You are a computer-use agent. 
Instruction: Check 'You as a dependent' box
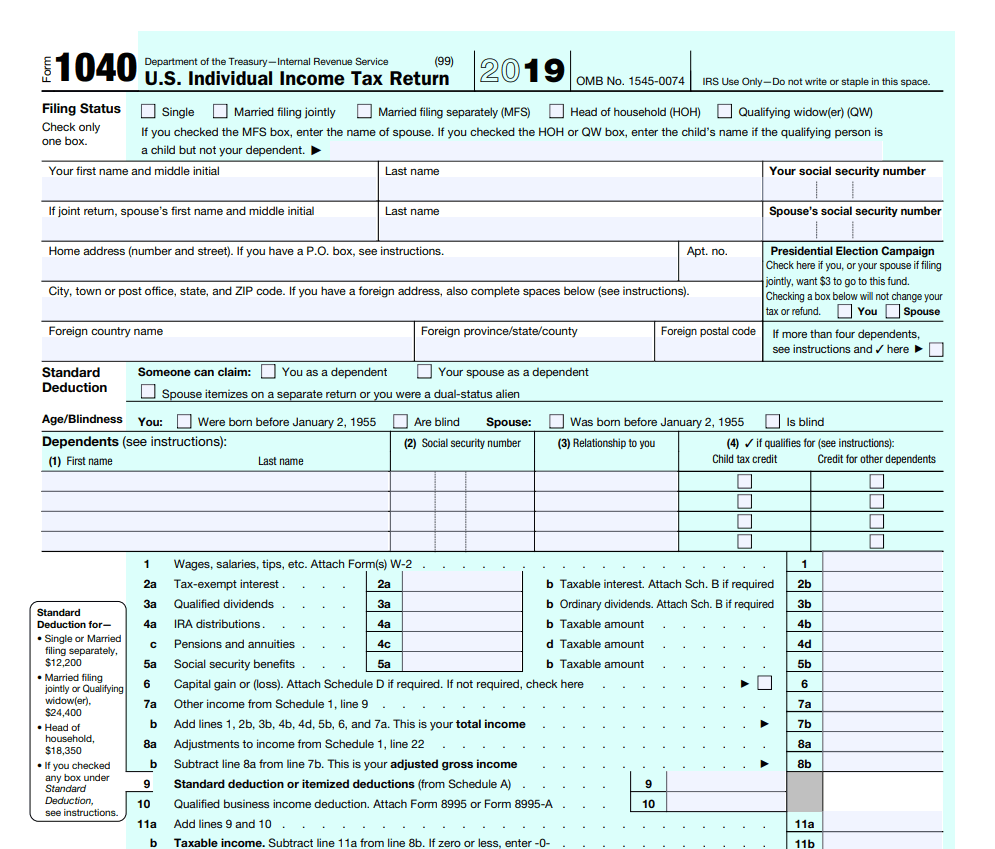[x=268, y=372]
